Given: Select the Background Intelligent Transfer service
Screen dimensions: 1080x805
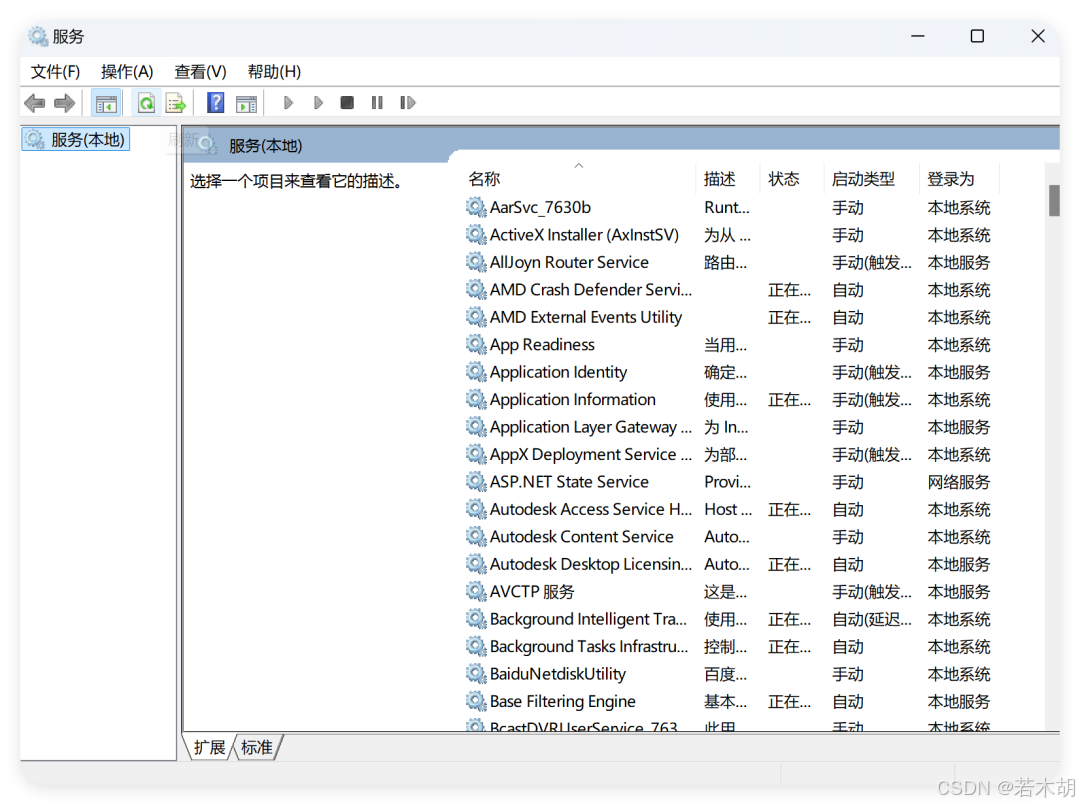Looking at the screenshot, I should tap(588, 619).
